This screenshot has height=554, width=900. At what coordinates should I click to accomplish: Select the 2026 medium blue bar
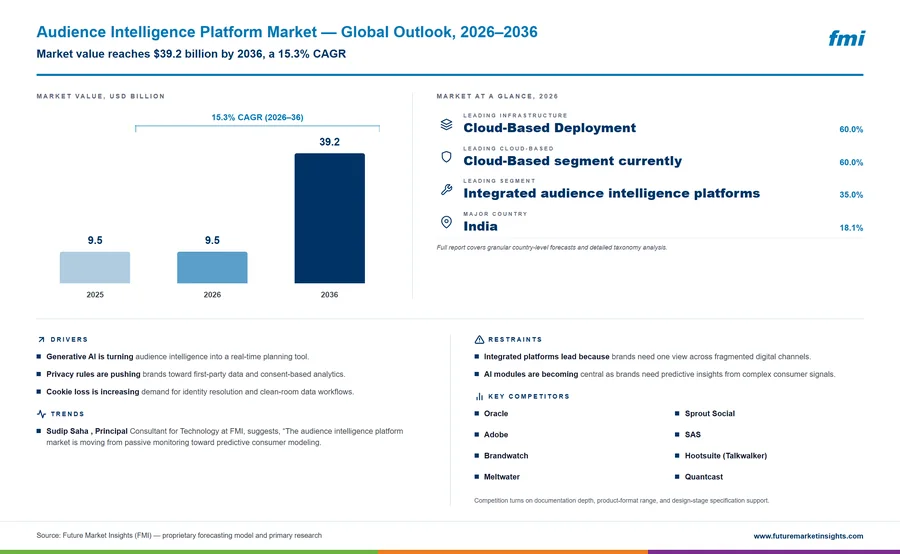(x=212, y=267)
